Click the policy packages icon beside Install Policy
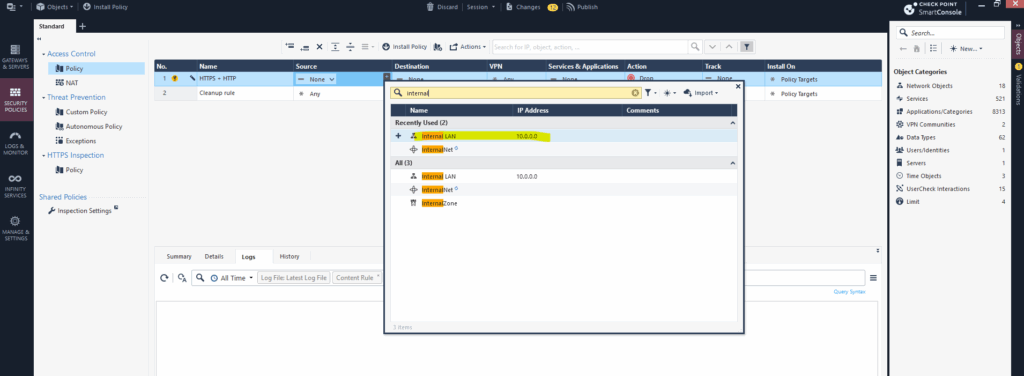Viewport: 1024px width, 376px height. [437, 47]
